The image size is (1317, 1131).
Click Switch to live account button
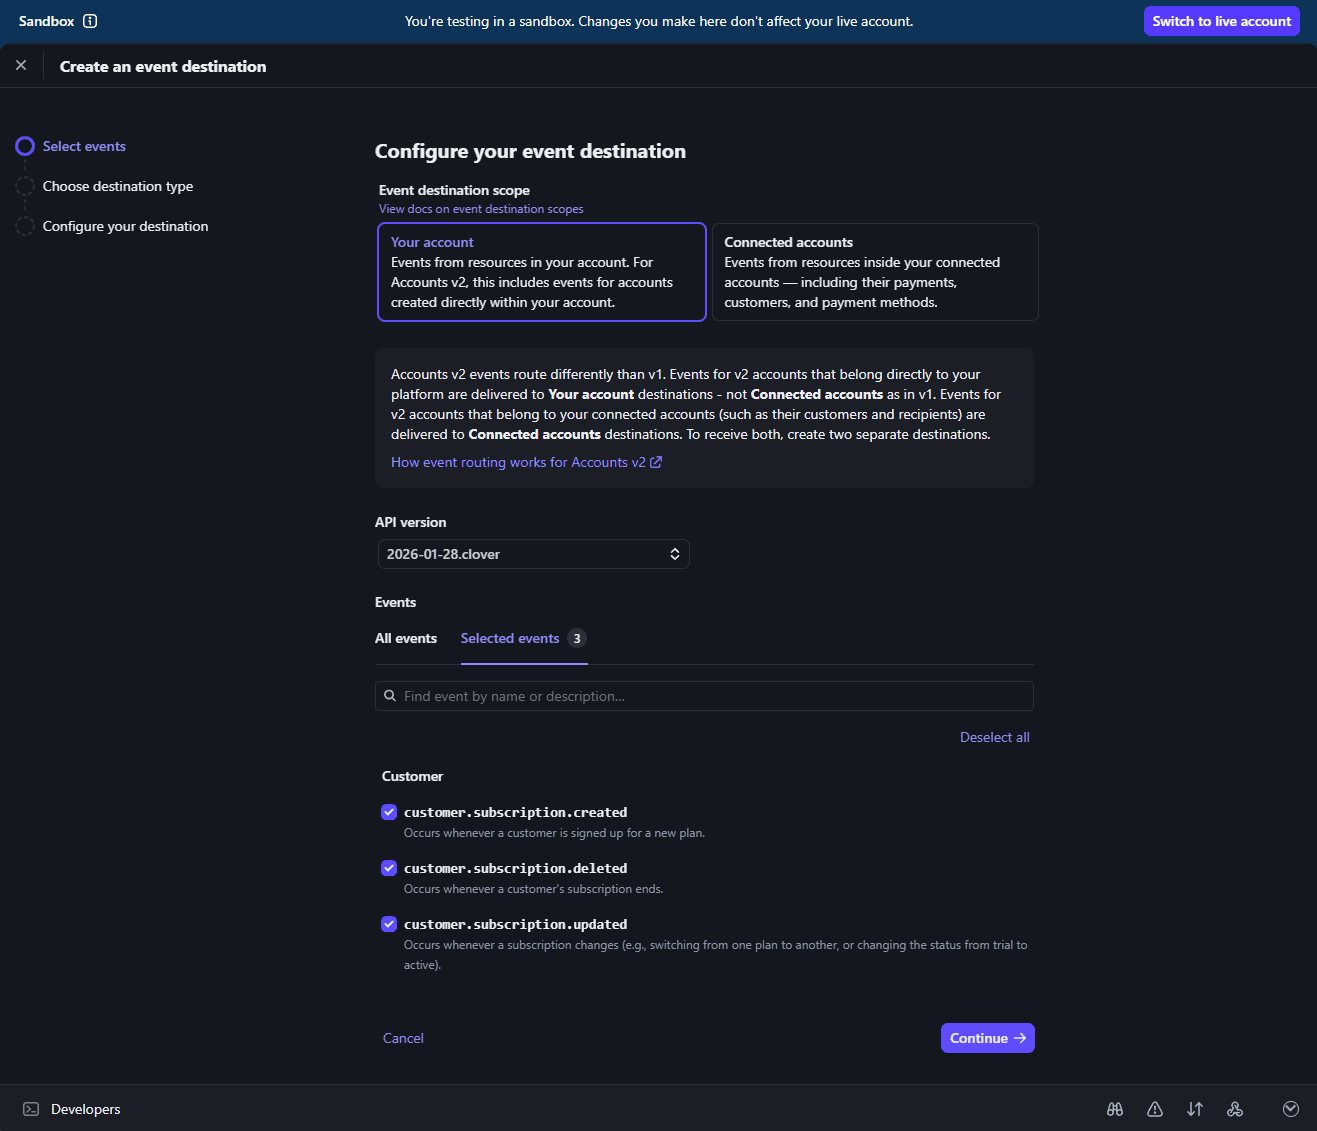tap(1222, 21)
